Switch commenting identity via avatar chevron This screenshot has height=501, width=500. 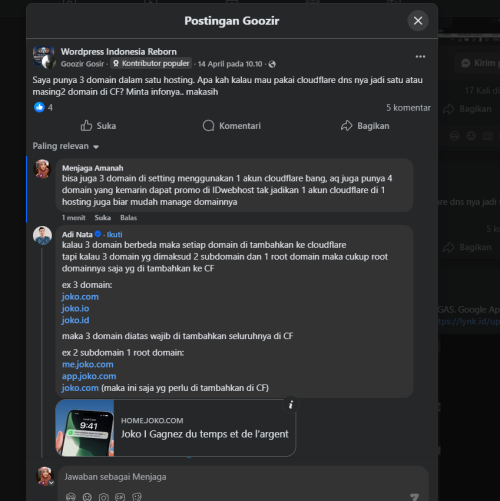coord(51,482)
